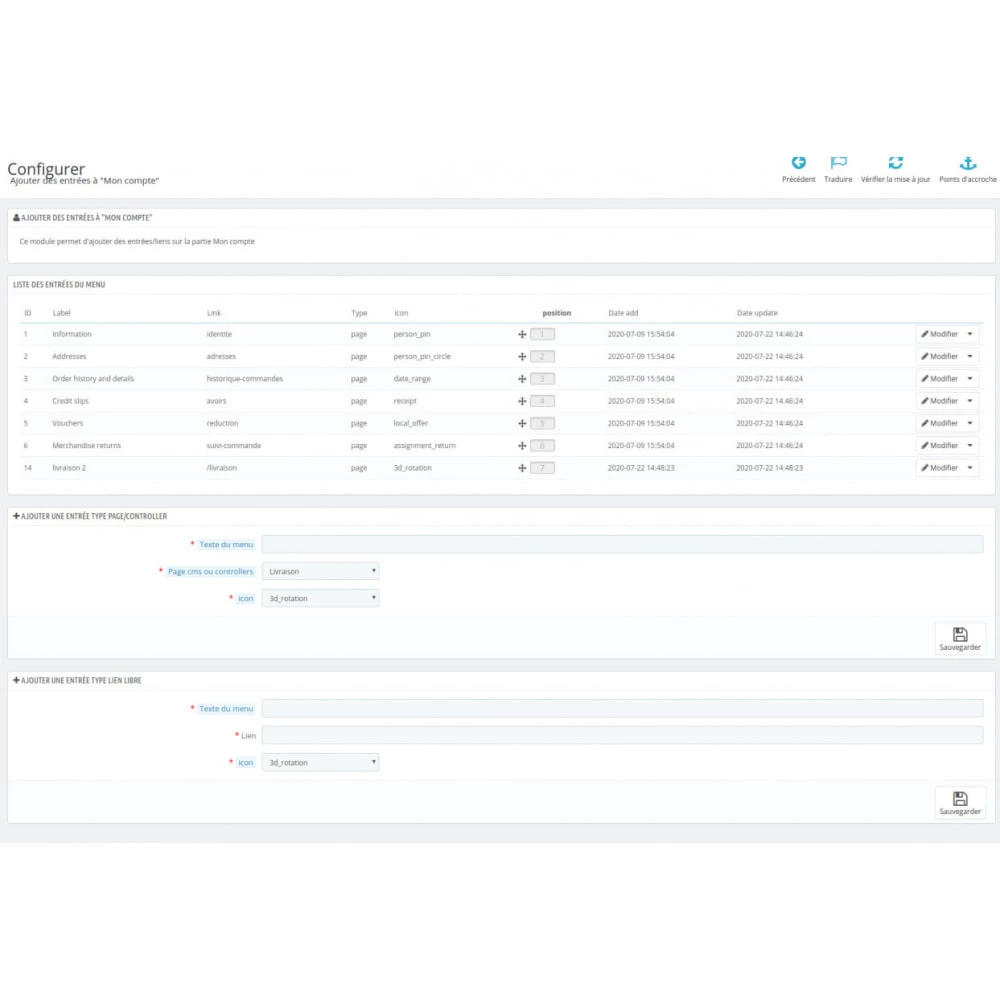Click the Date update column header
Viewport: 1000px width, 1000px height.
click(757, 313)
